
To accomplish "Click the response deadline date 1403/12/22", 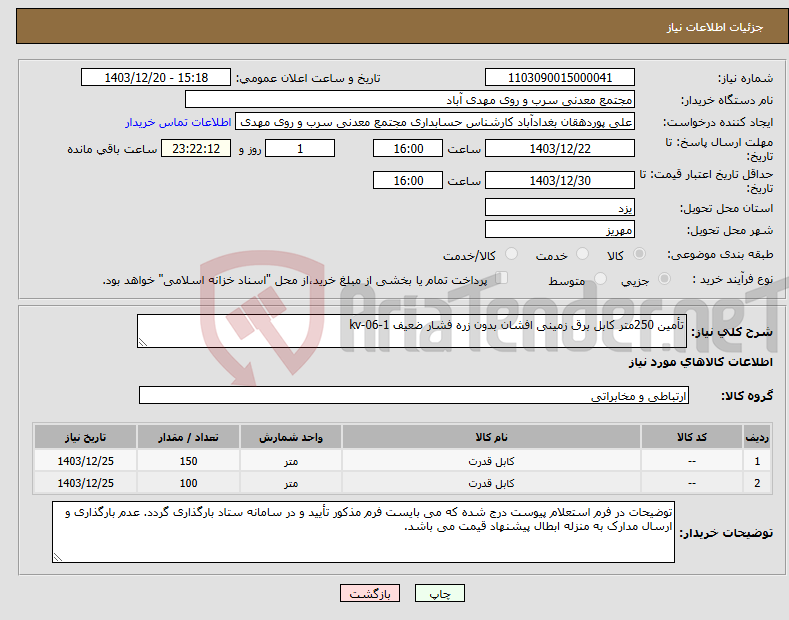I will point(560,148).
